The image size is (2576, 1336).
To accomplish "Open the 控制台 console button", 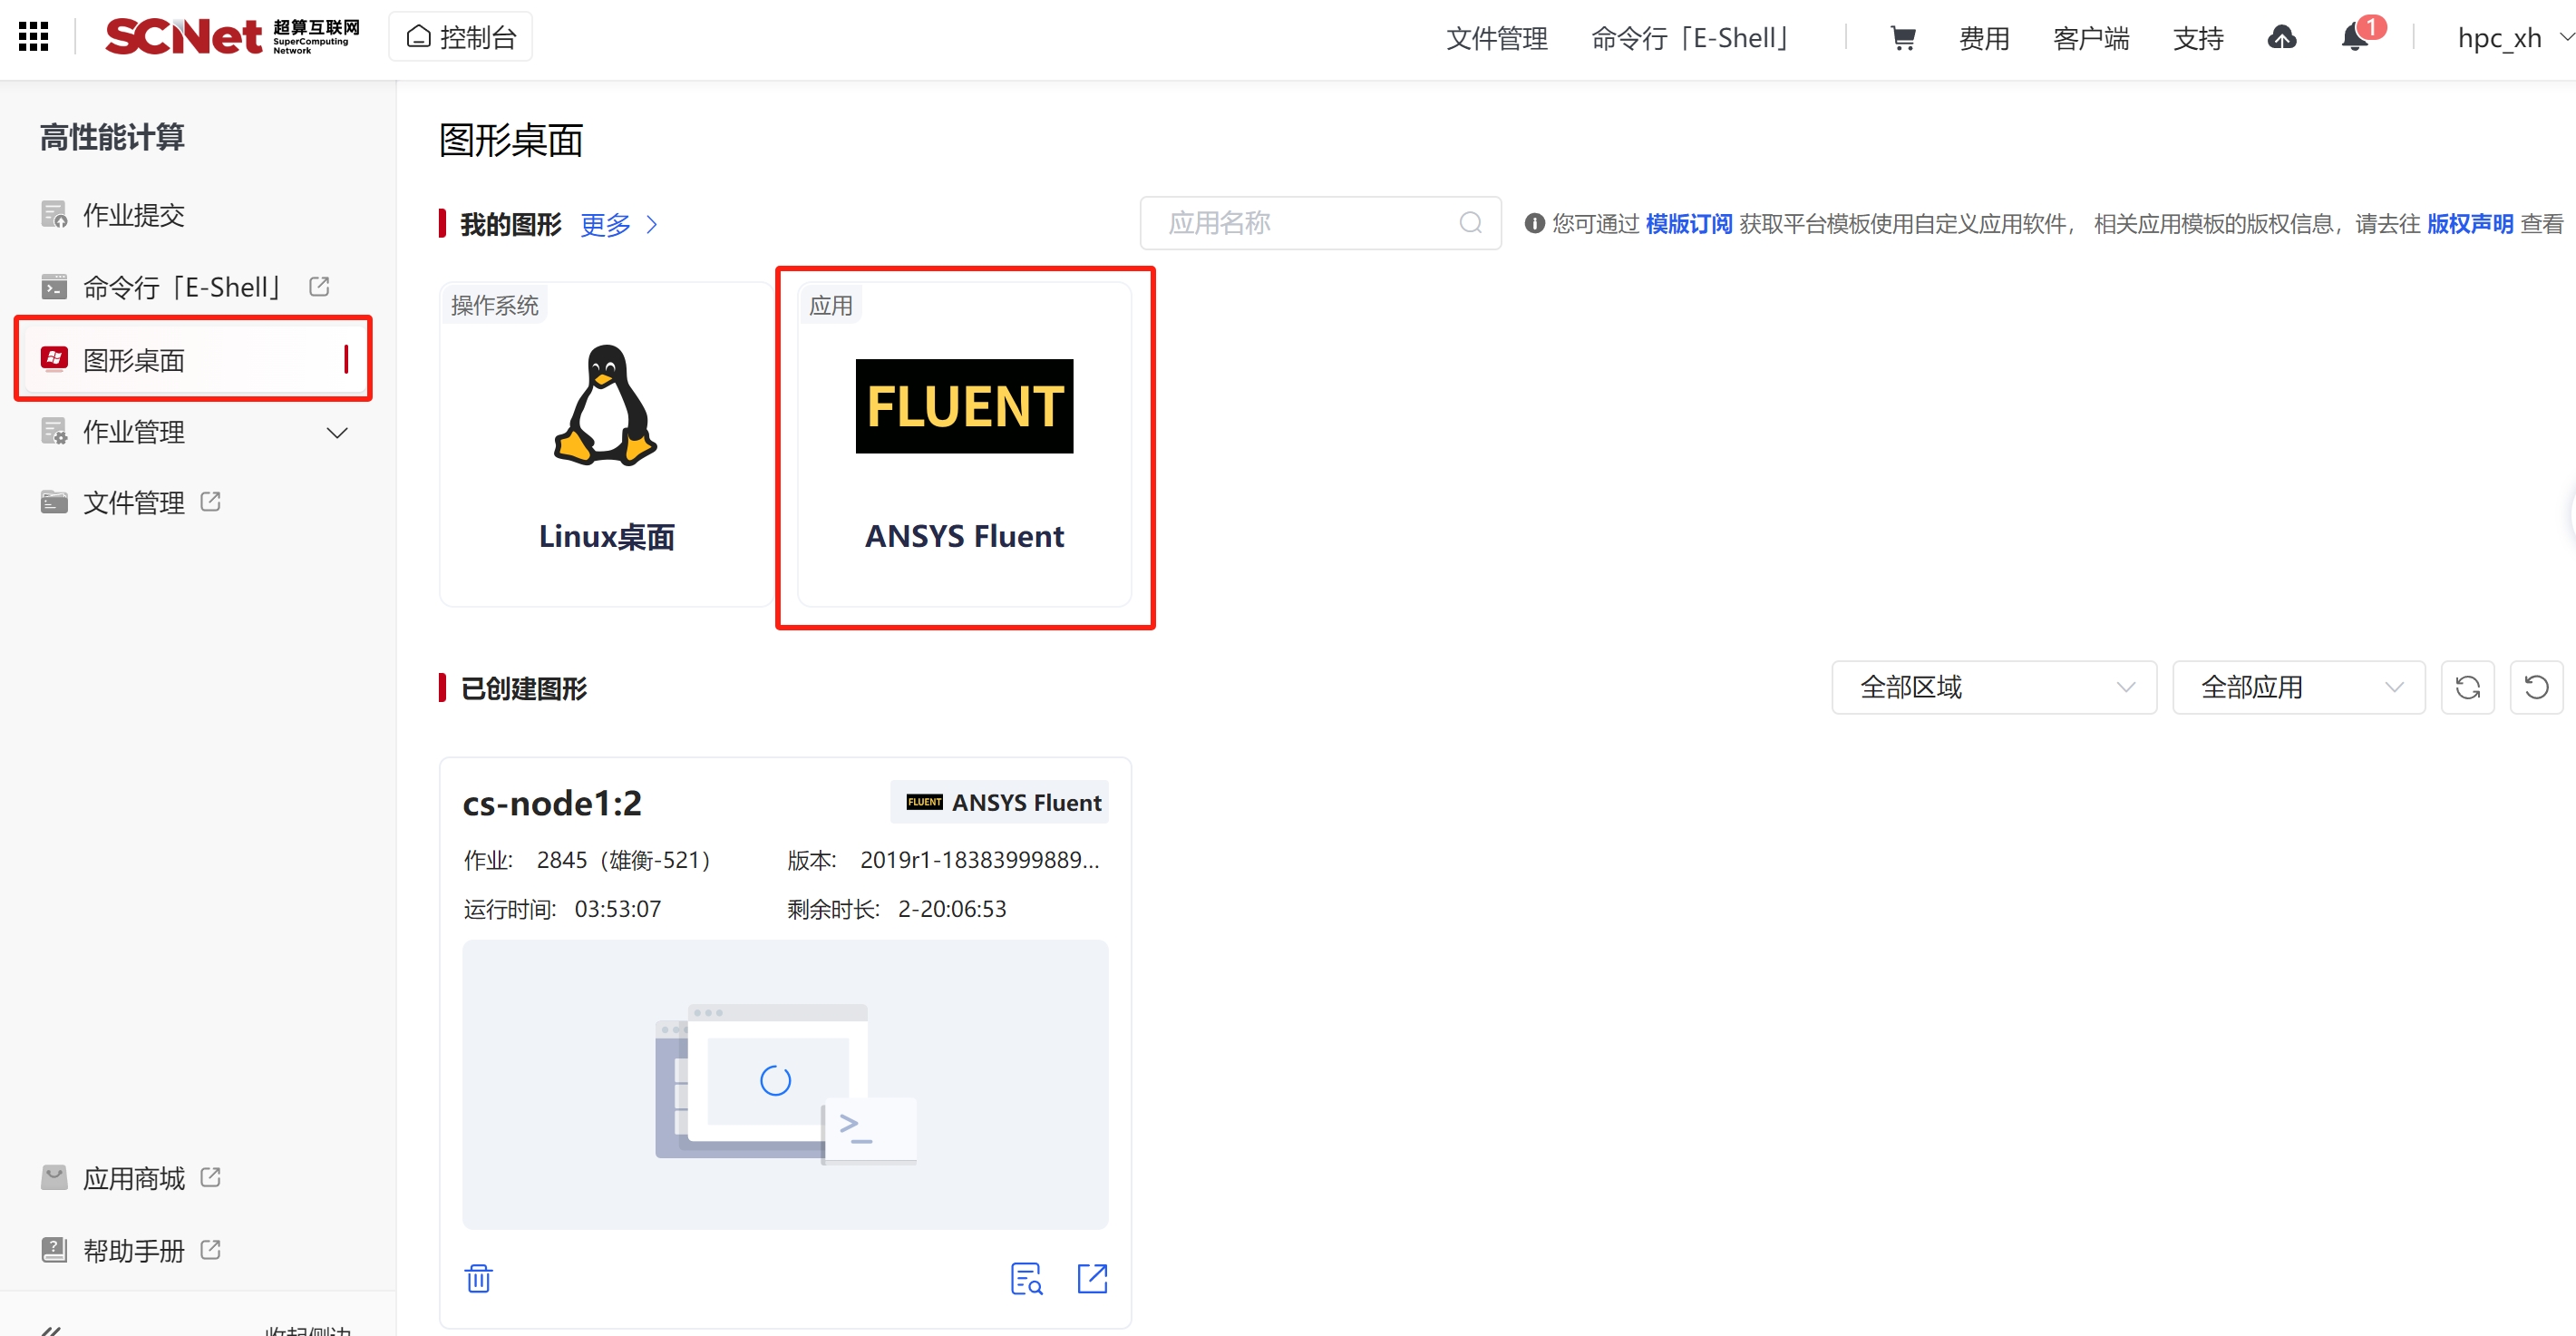I will pyautogui.click(x=461, y=37).
